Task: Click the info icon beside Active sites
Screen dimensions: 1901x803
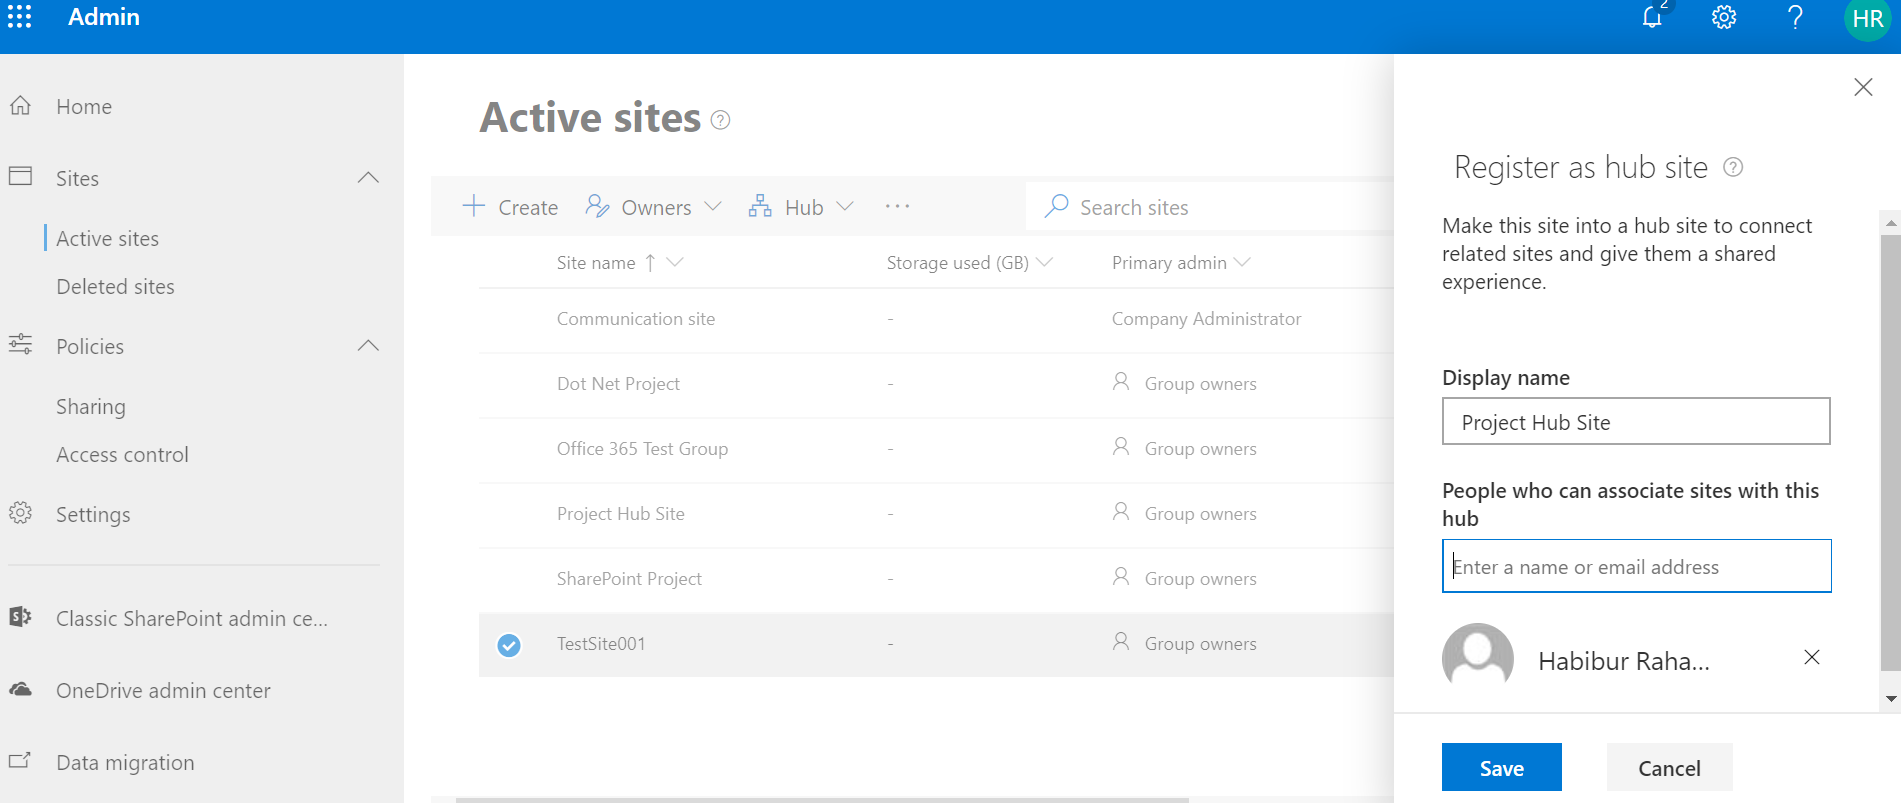Action: click(720, 120)
